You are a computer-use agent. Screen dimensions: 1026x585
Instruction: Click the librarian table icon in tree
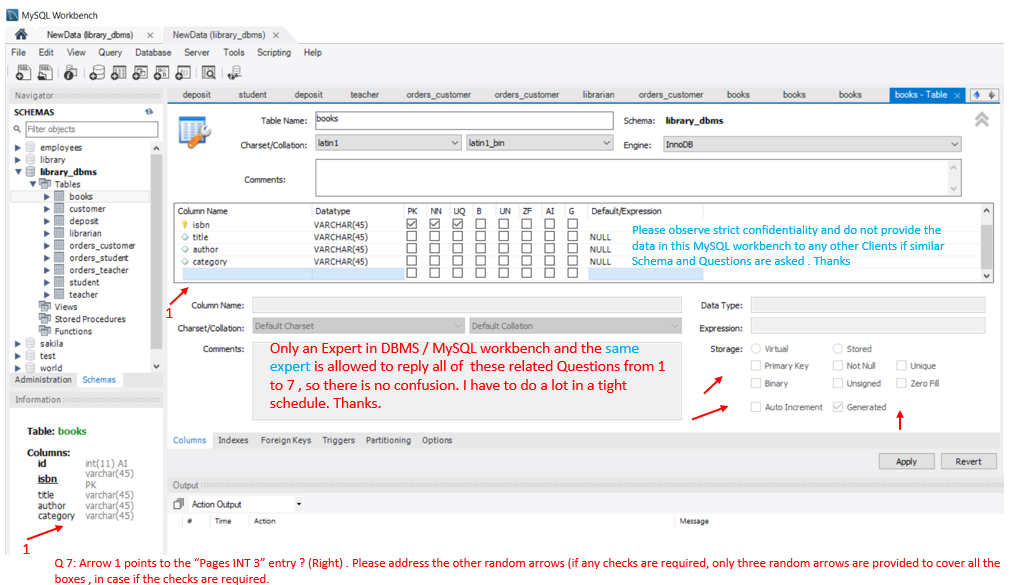[60, 233]
